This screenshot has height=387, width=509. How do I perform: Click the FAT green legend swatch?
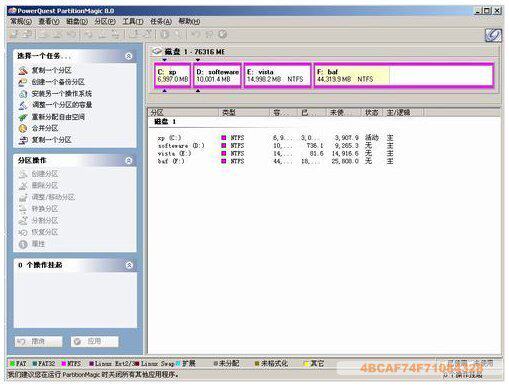coord(12,363)
